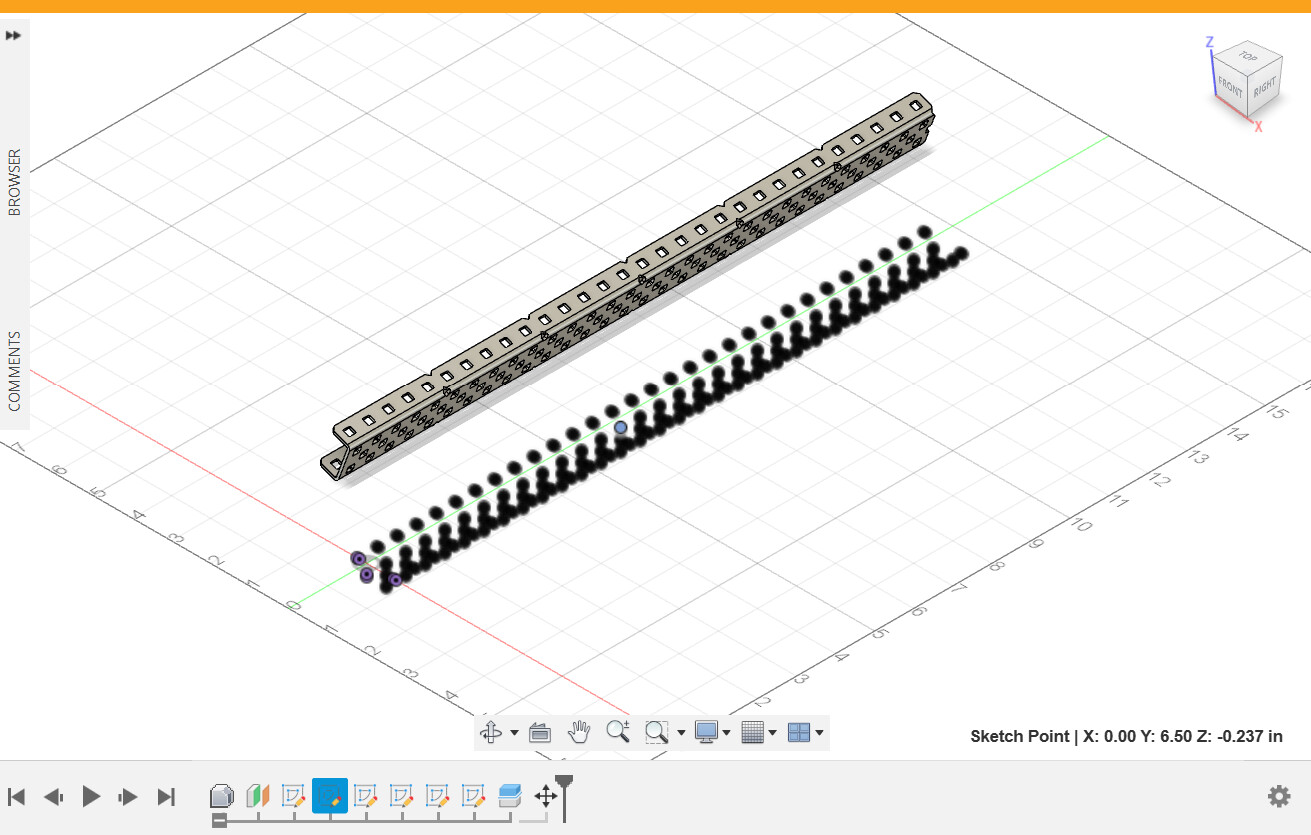Open the BROWSER panel
1311x835 pixels.
click(14, 183)
